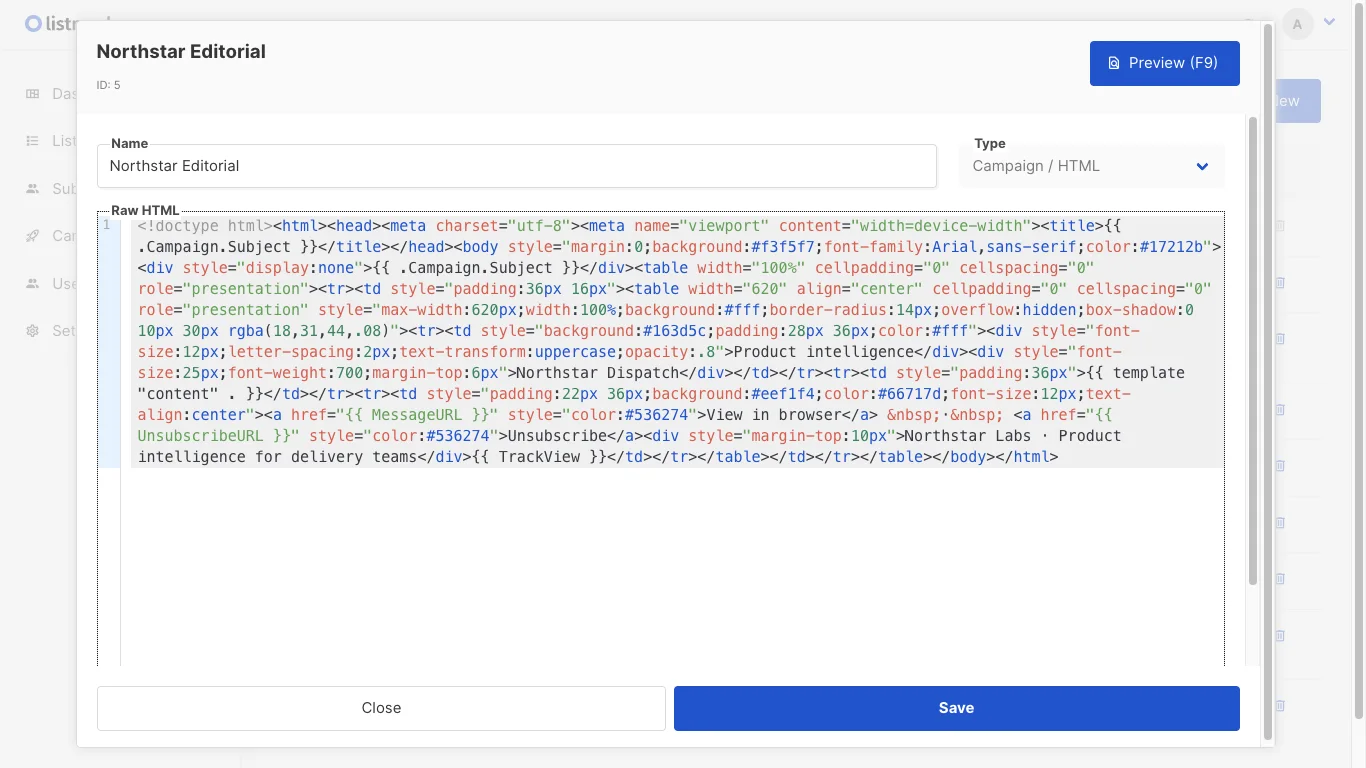
Task: Open the Dashboard icon in the sidebar
Action: pyautogui.click(x=33, y=94)
